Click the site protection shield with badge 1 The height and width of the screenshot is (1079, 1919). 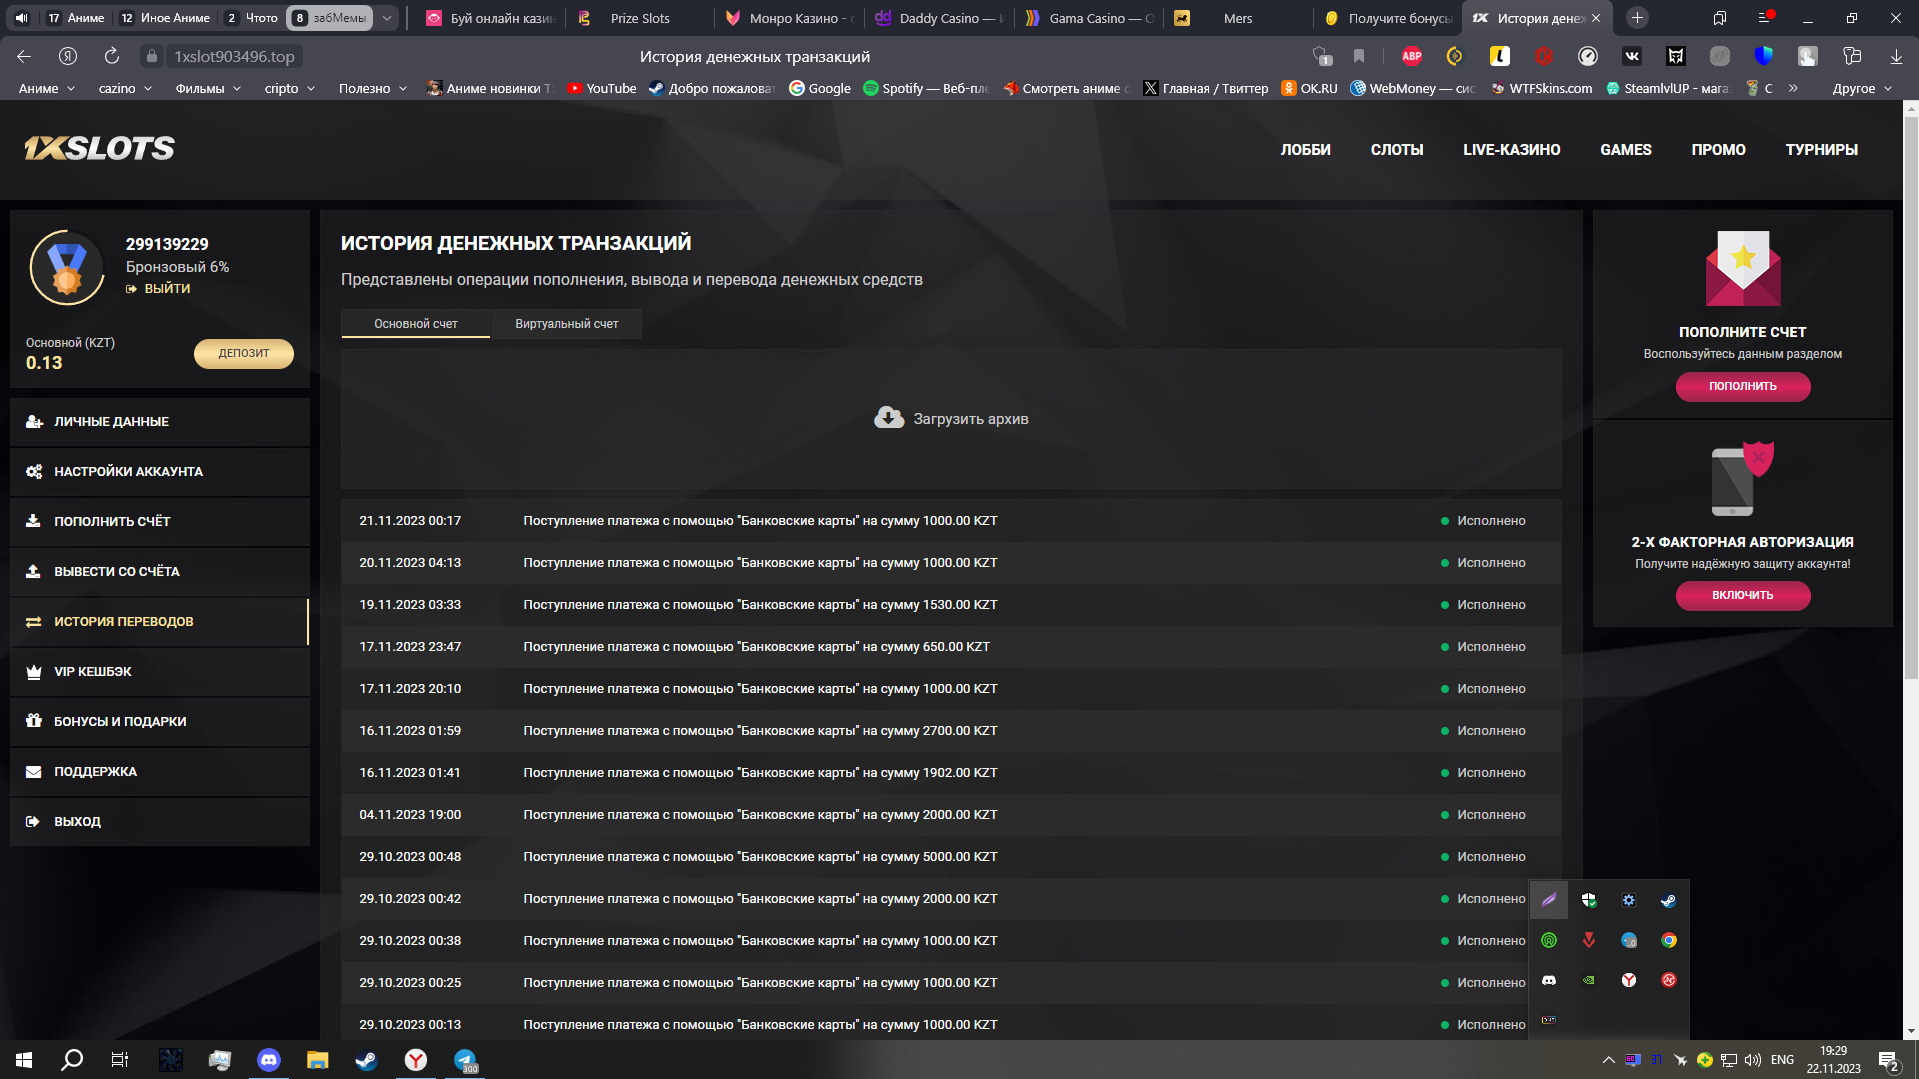coord(1322,57)
